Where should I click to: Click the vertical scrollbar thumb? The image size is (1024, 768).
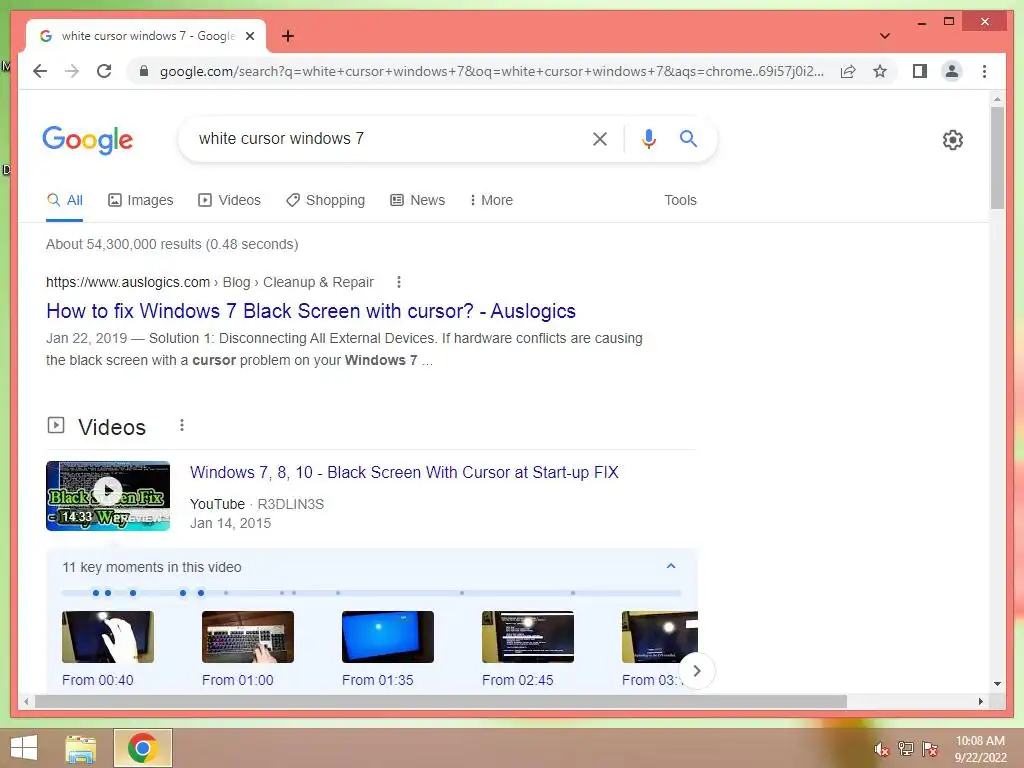pyautogui.click(x=997, y=157)
